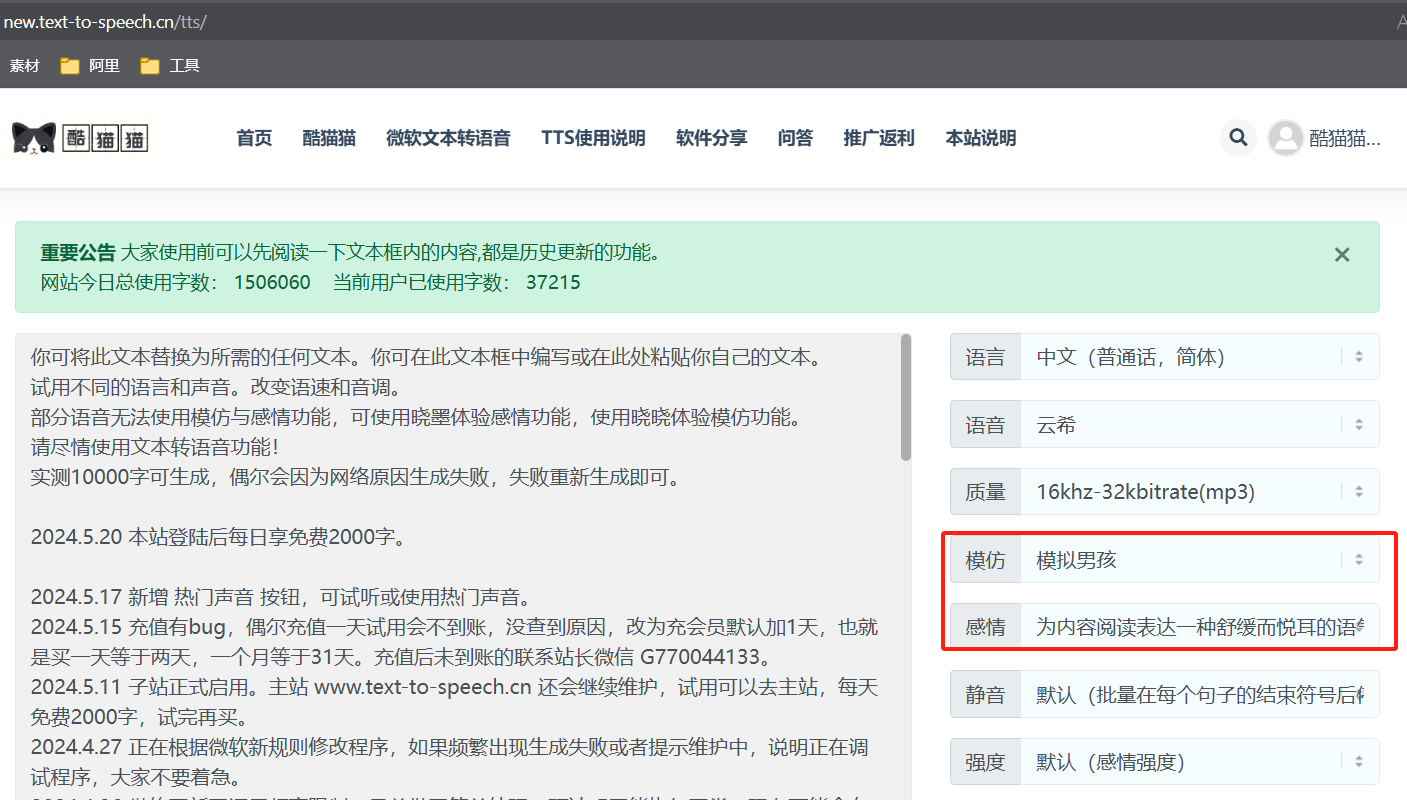Image resolution: width=1407 pixels, height=800 pixels.
Task: Open the TTS使用说明 navigation link
Action: pyautogui.click(x=593, y=138)
